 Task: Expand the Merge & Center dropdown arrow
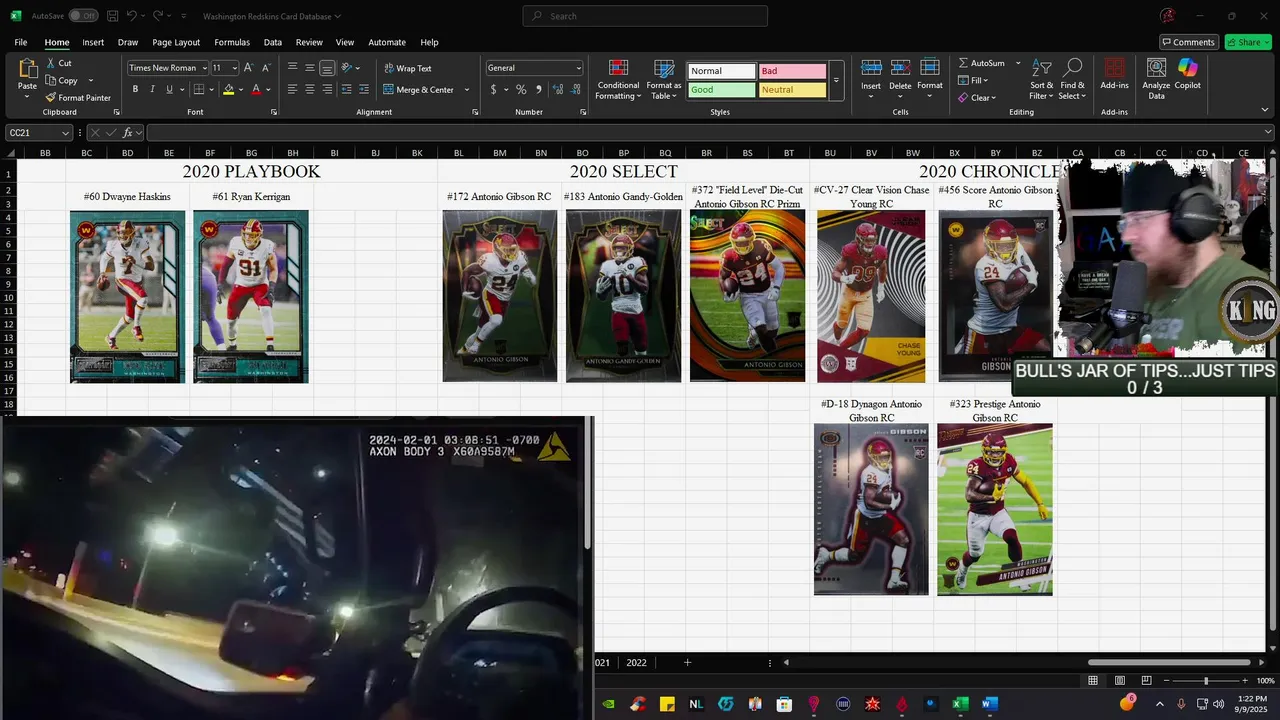(466, 89)
